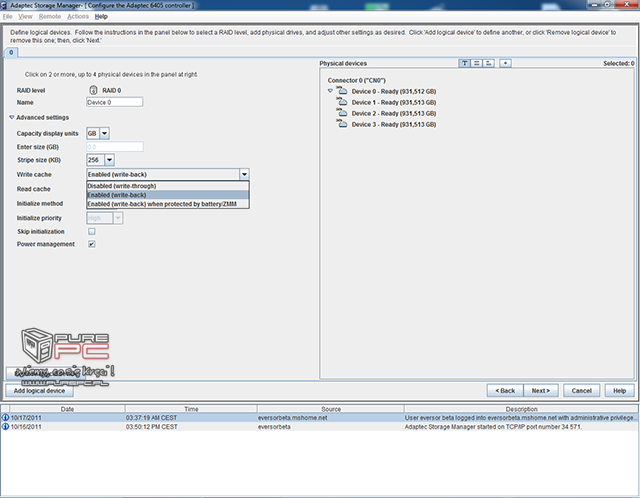Select Device 3 - Ready (931,513 GB)
Image resolution: width=640 pixels, height=498 pixels.
click(394, 124)
